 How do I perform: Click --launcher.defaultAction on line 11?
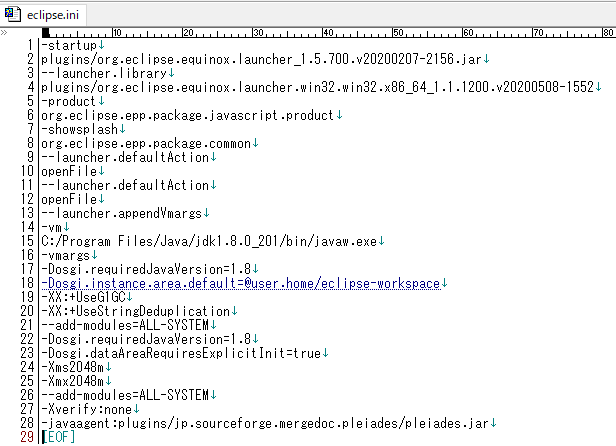pos(125,185)
